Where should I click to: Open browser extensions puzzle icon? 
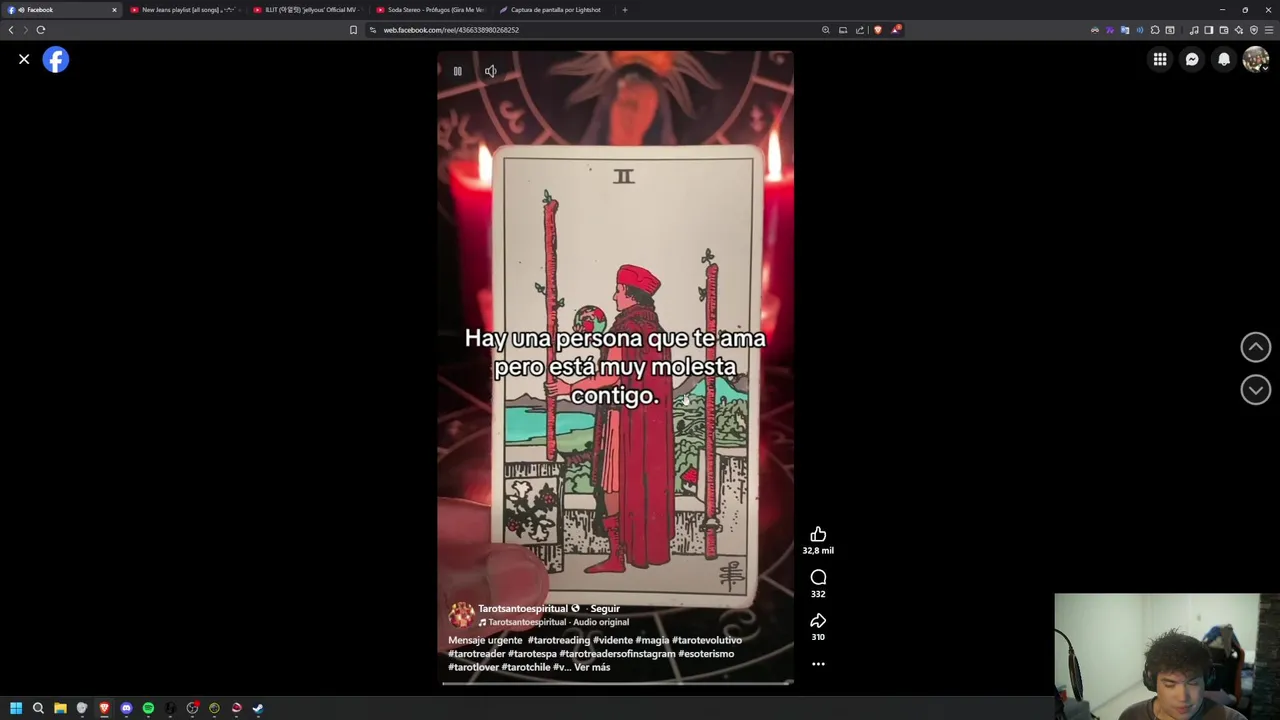(1155, 30)
